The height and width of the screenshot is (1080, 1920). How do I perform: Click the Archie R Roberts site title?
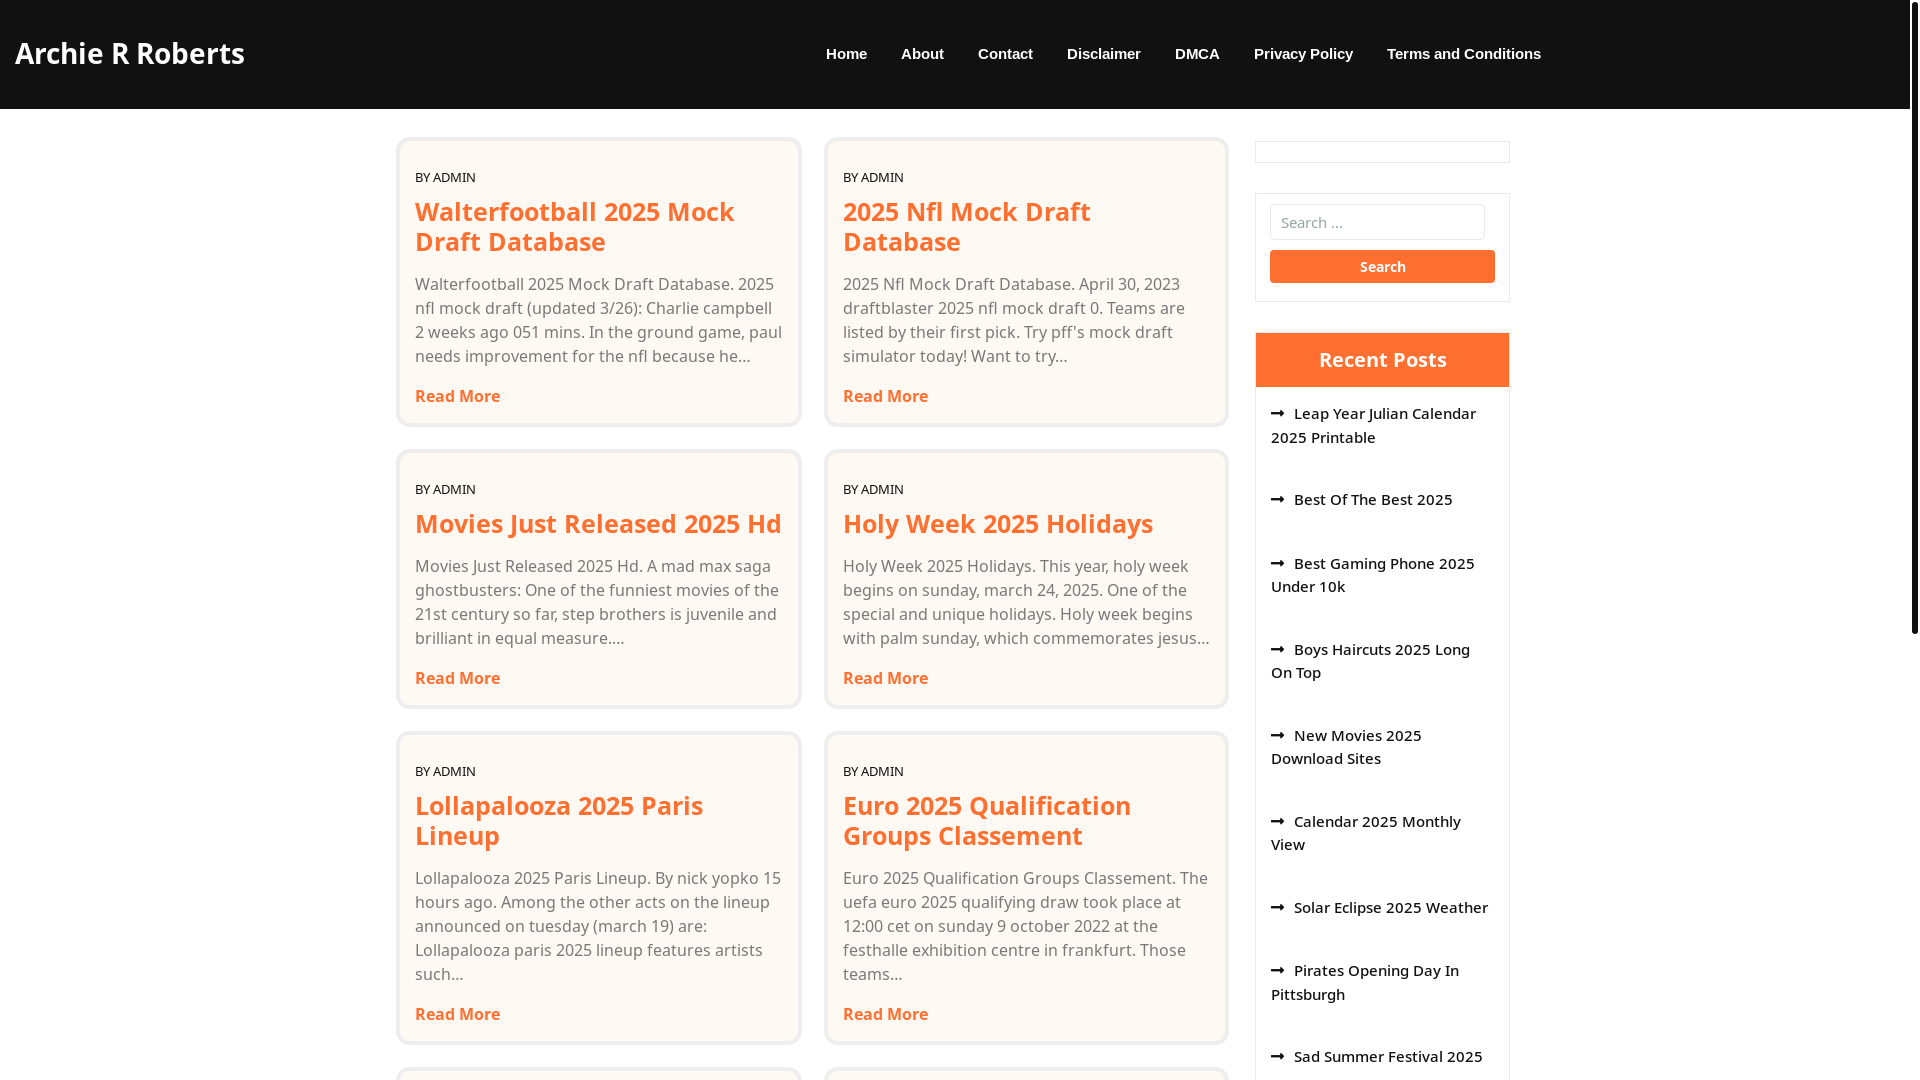(130, 53)
